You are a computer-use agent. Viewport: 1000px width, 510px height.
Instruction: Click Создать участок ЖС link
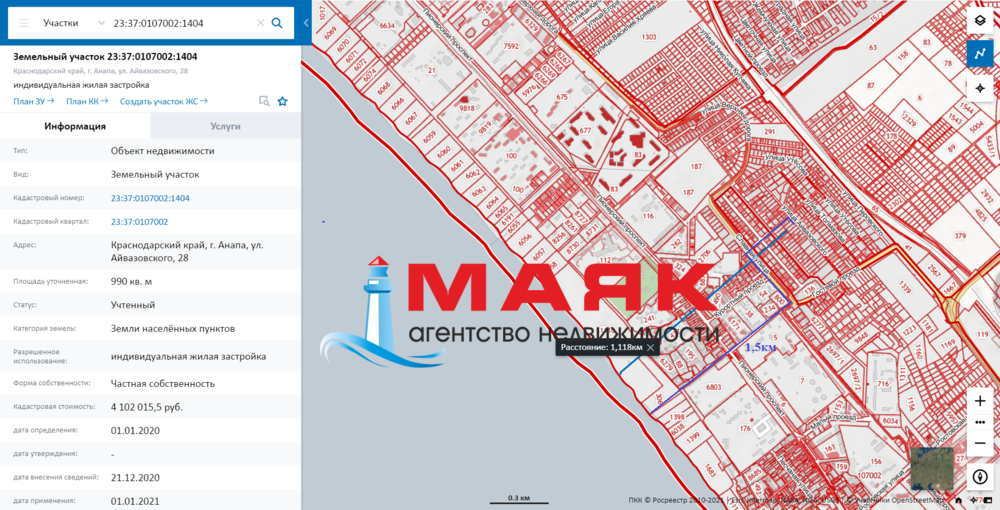(x=163, y=101)
